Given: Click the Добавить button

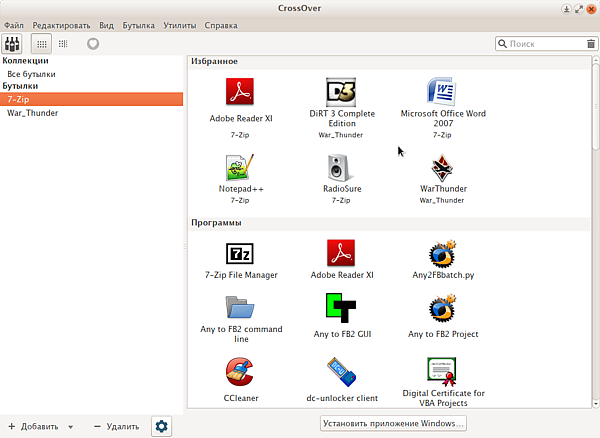Looking at the screenshot, I should coord(34,426).
